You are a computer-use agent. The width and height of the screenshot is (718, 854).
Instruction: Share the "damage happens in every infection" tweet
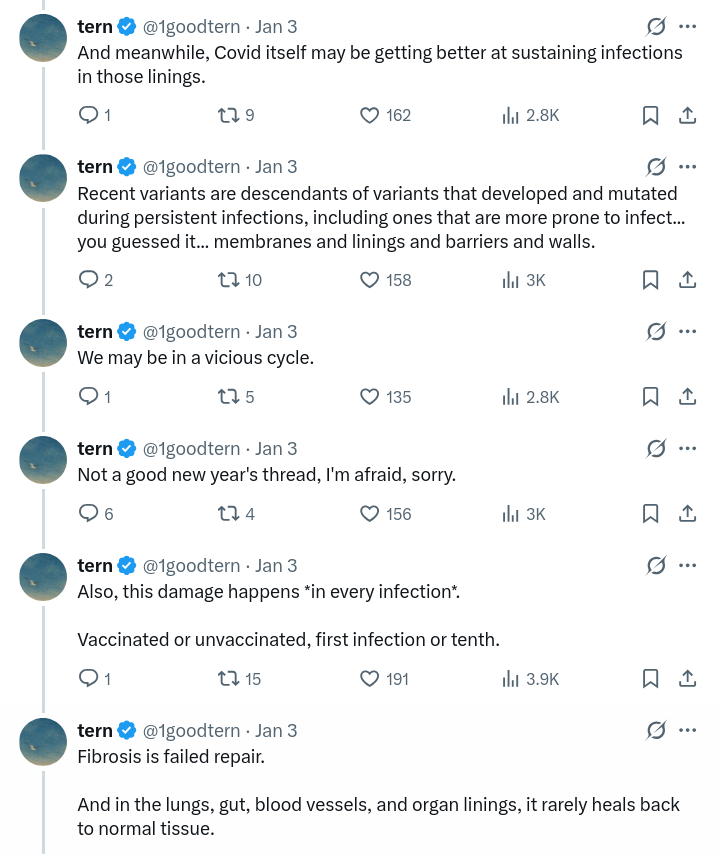pyautogui.click(x=688, y=679)
